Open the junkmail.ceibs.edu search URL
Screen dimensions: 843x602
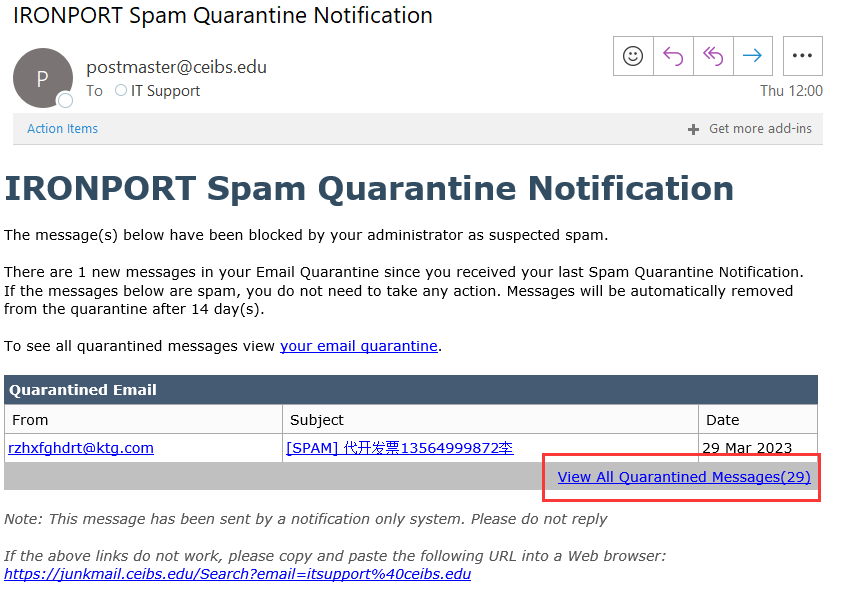click(238, 574)
